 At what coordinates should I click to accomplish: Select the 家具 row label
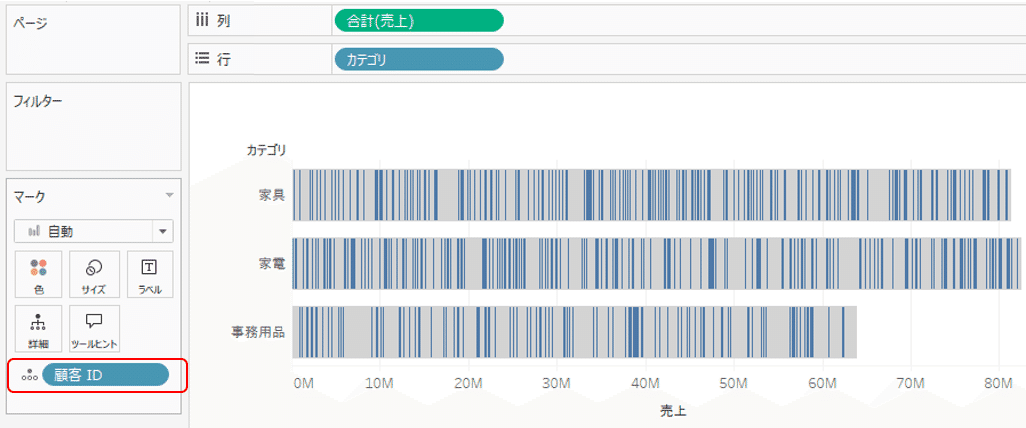[272, 194]
